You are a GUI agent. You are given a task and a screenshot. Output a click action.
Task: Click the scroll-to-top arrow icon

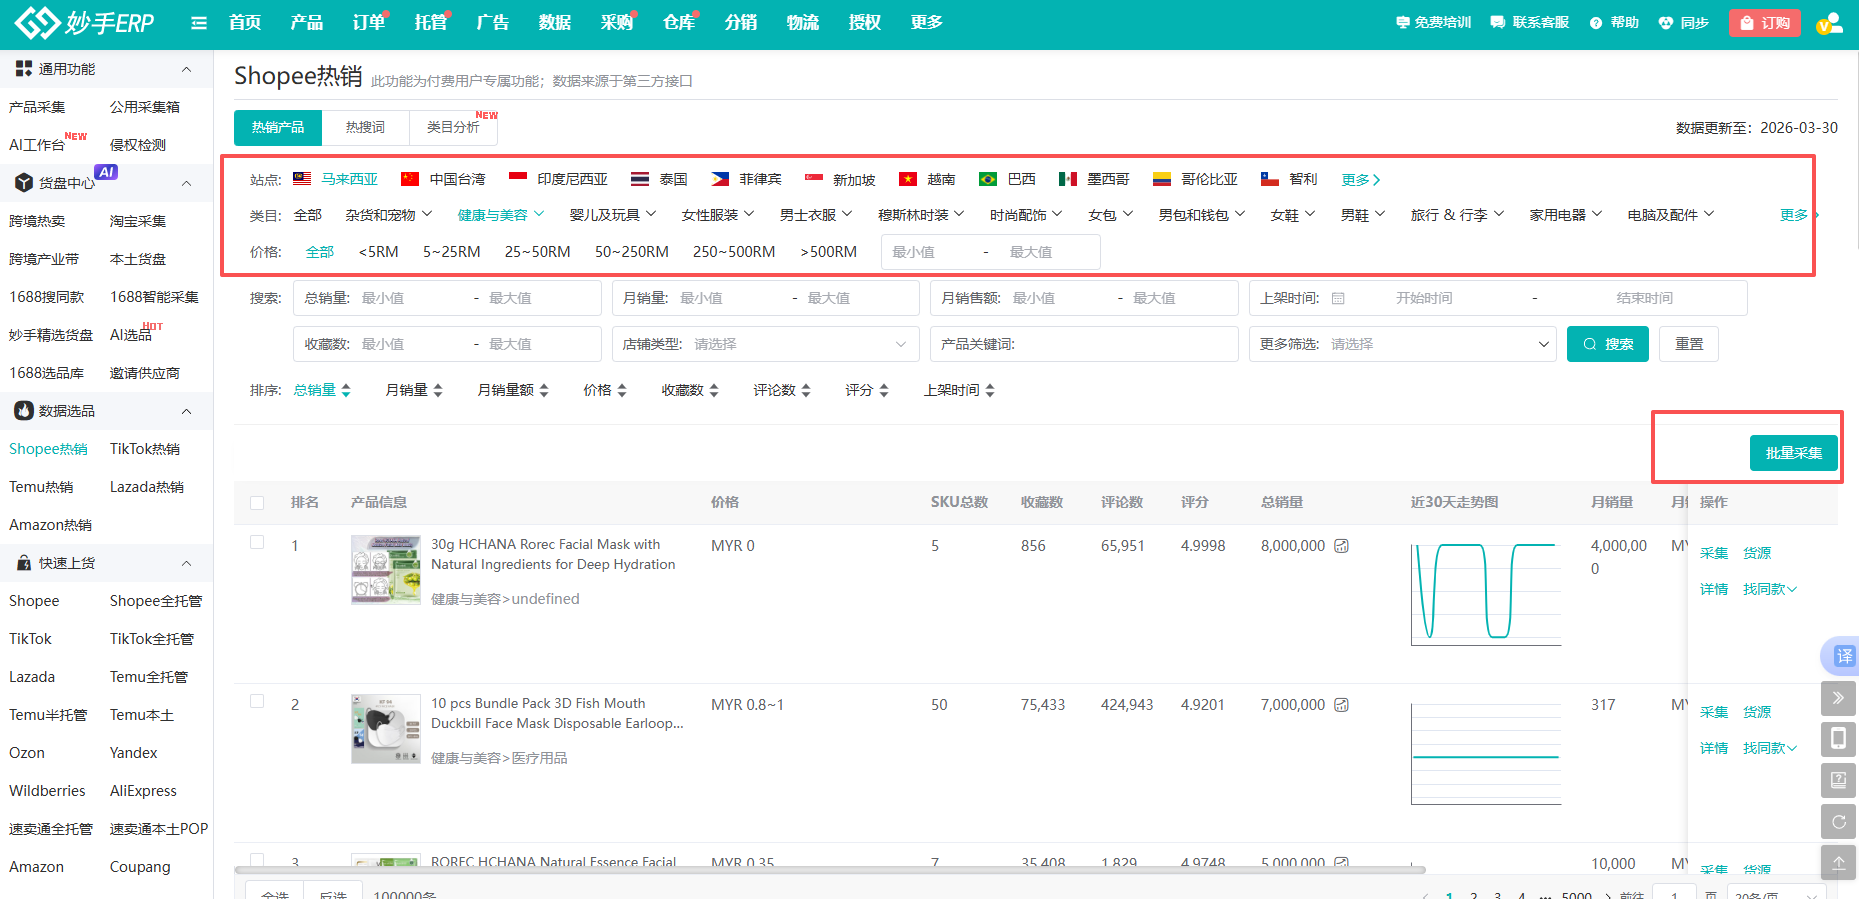pyautogui.click(x=1838, y=862)
